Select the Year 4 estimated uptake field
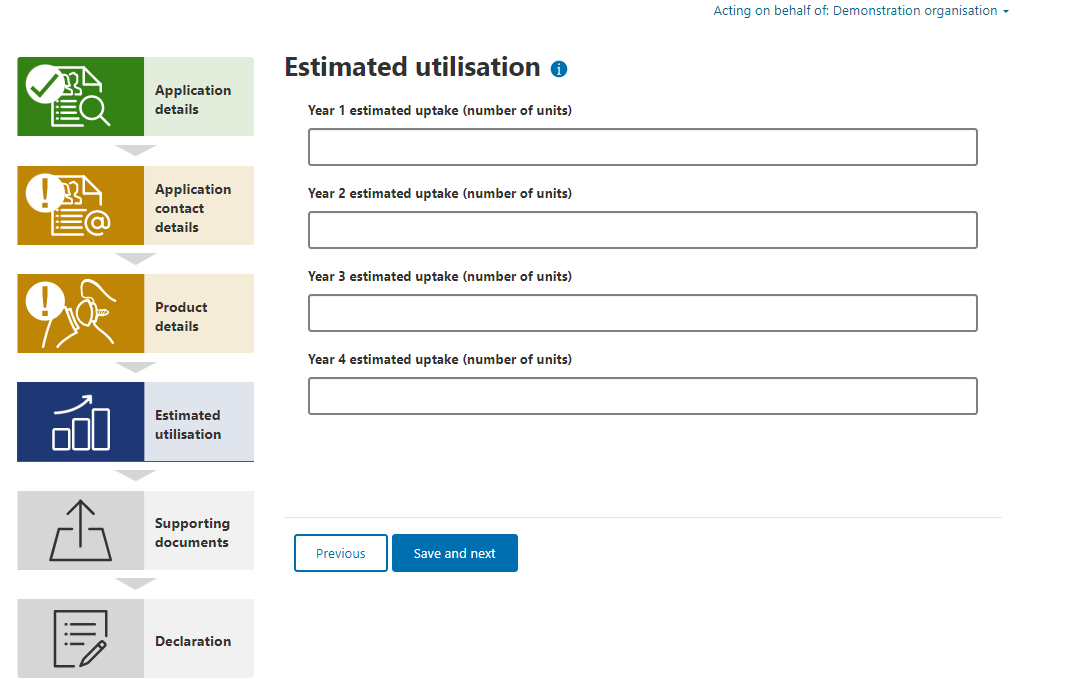This screenshot has width=1087, height=693. pos(643,396)
